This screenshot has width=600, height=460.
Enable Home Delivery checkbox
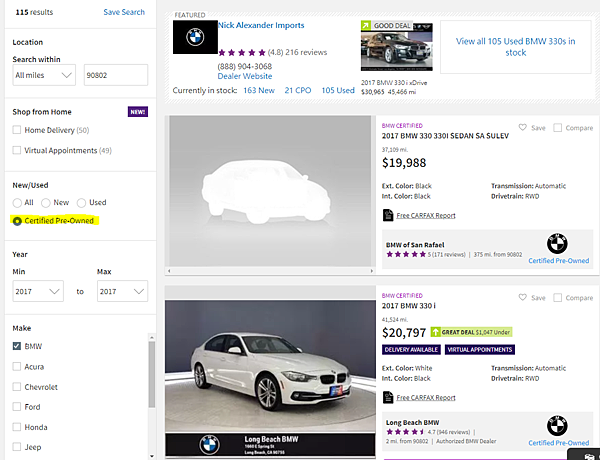tap(16, 130)
